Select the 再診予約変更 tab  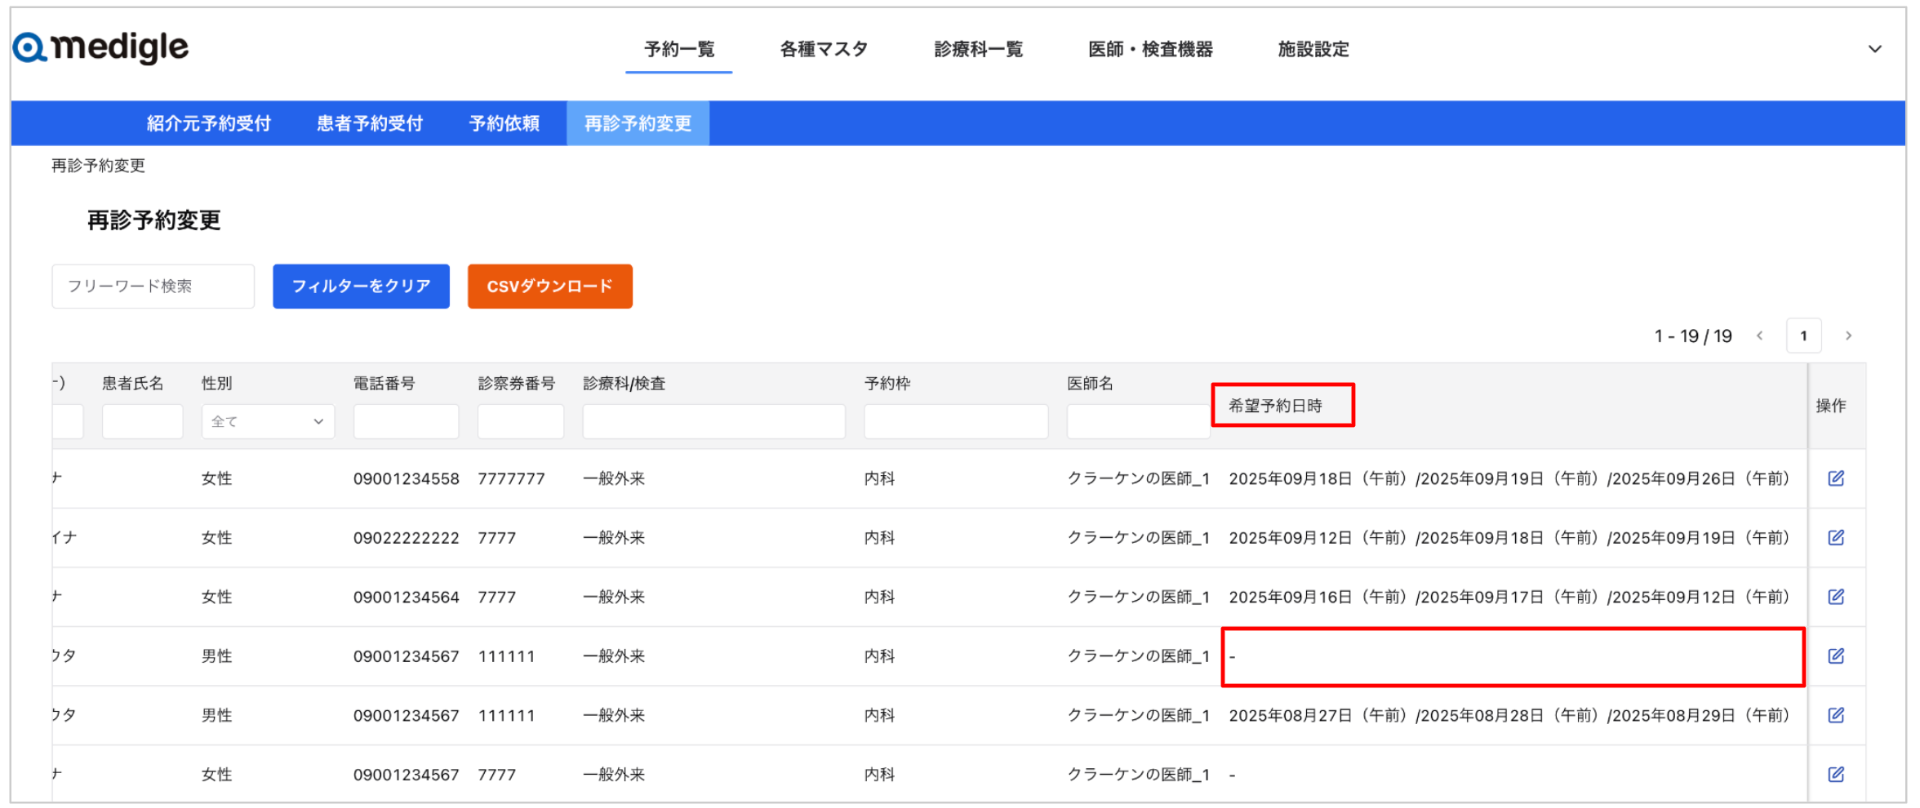[638, 123]
